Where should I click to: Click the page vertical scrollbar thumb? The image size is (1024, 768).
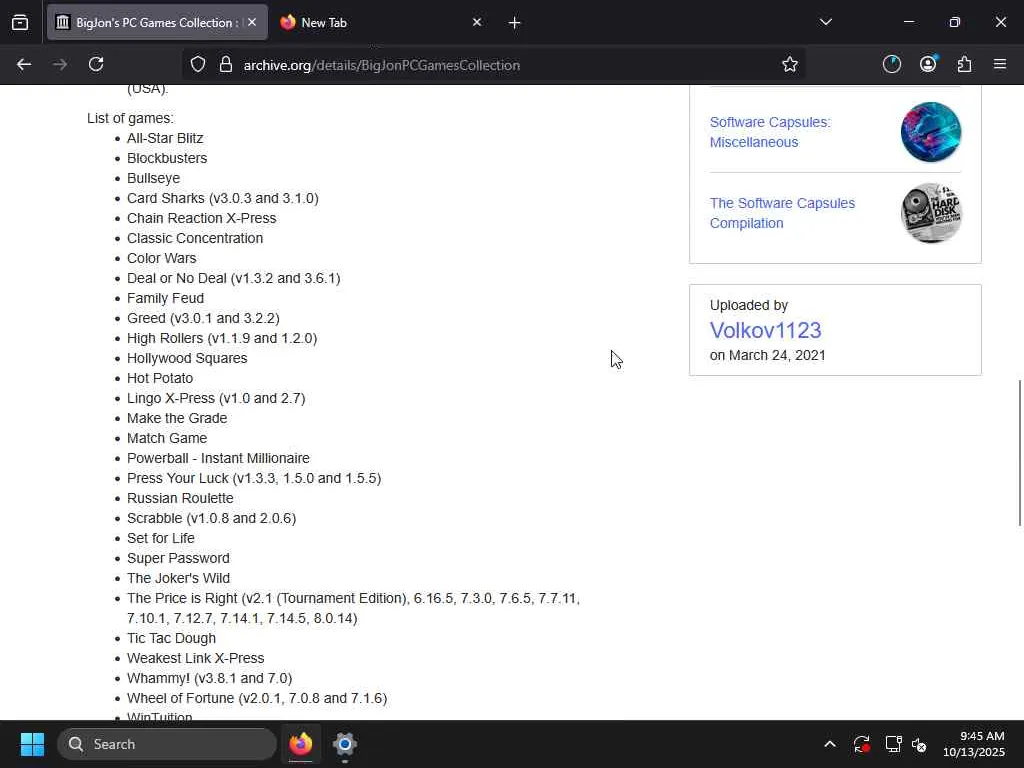(x=1019, y=452)
